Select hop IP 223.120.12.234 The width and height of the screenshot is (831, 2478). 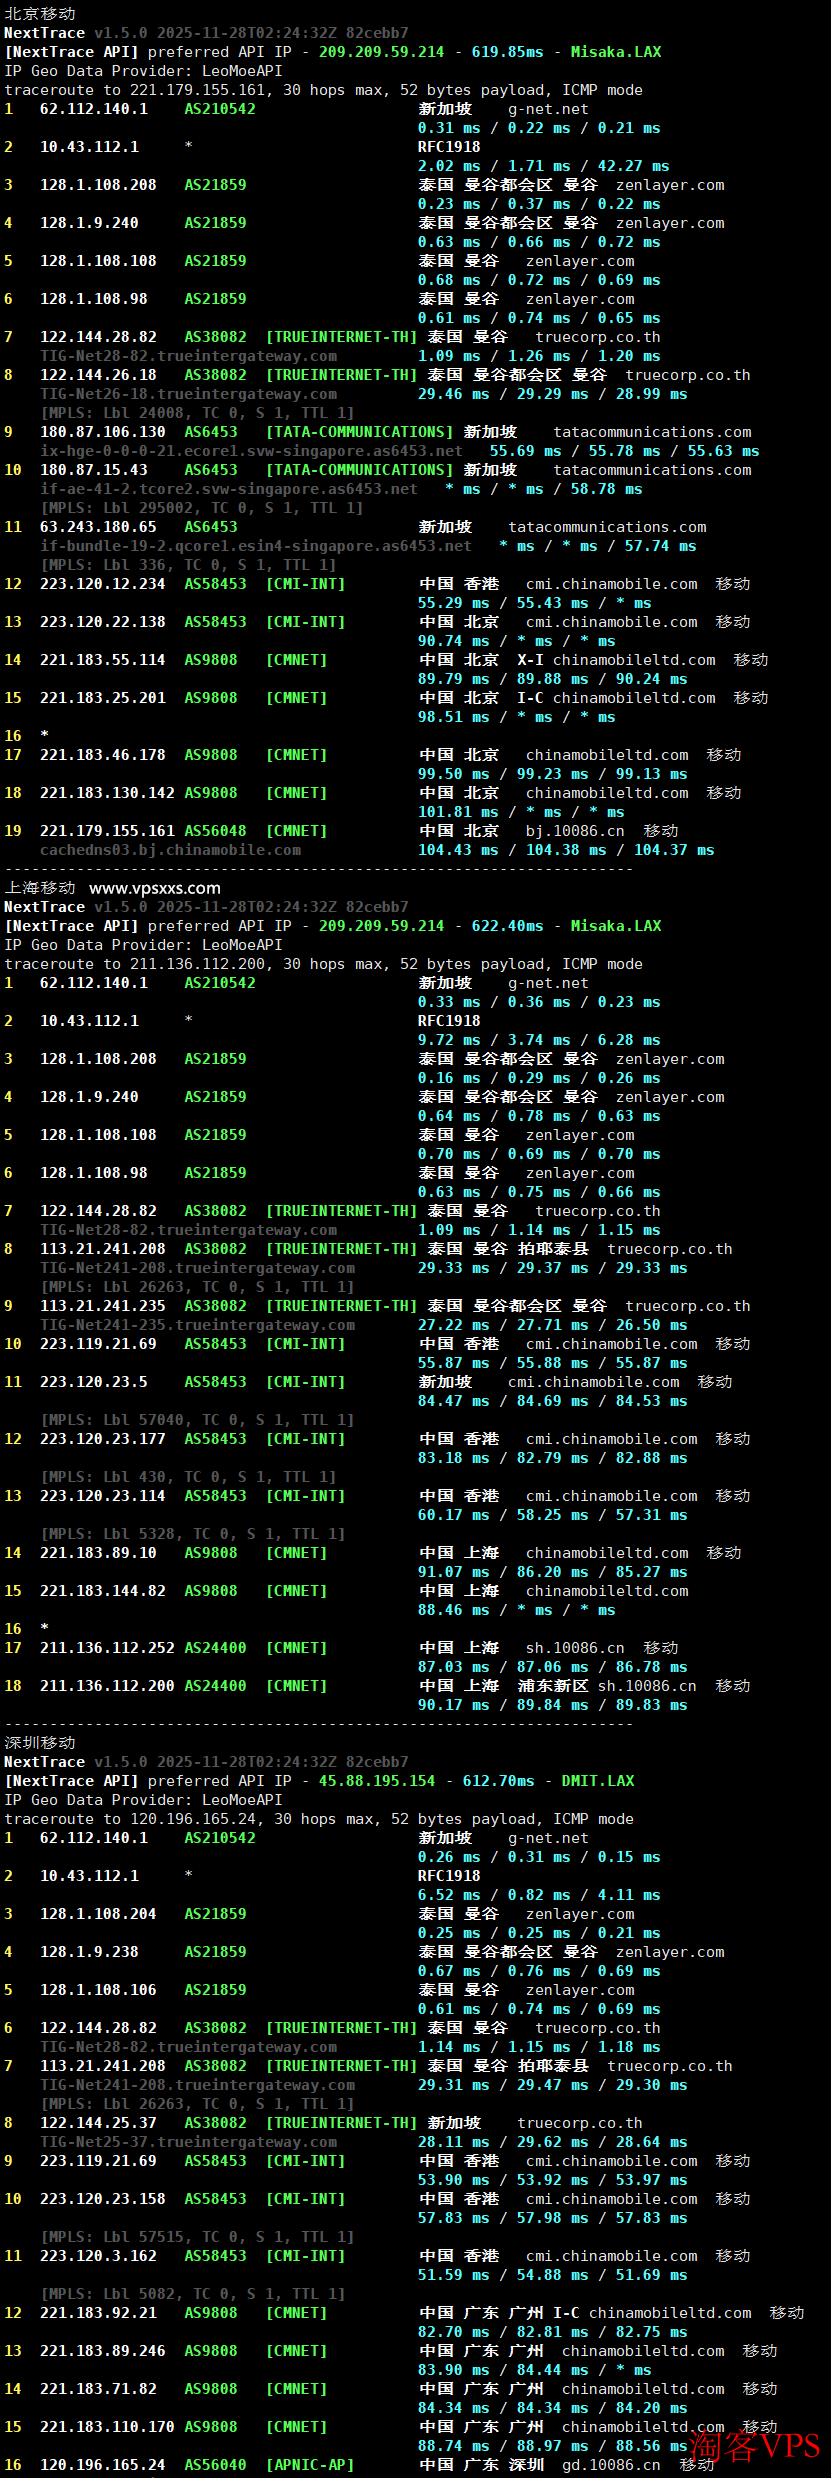103,584
